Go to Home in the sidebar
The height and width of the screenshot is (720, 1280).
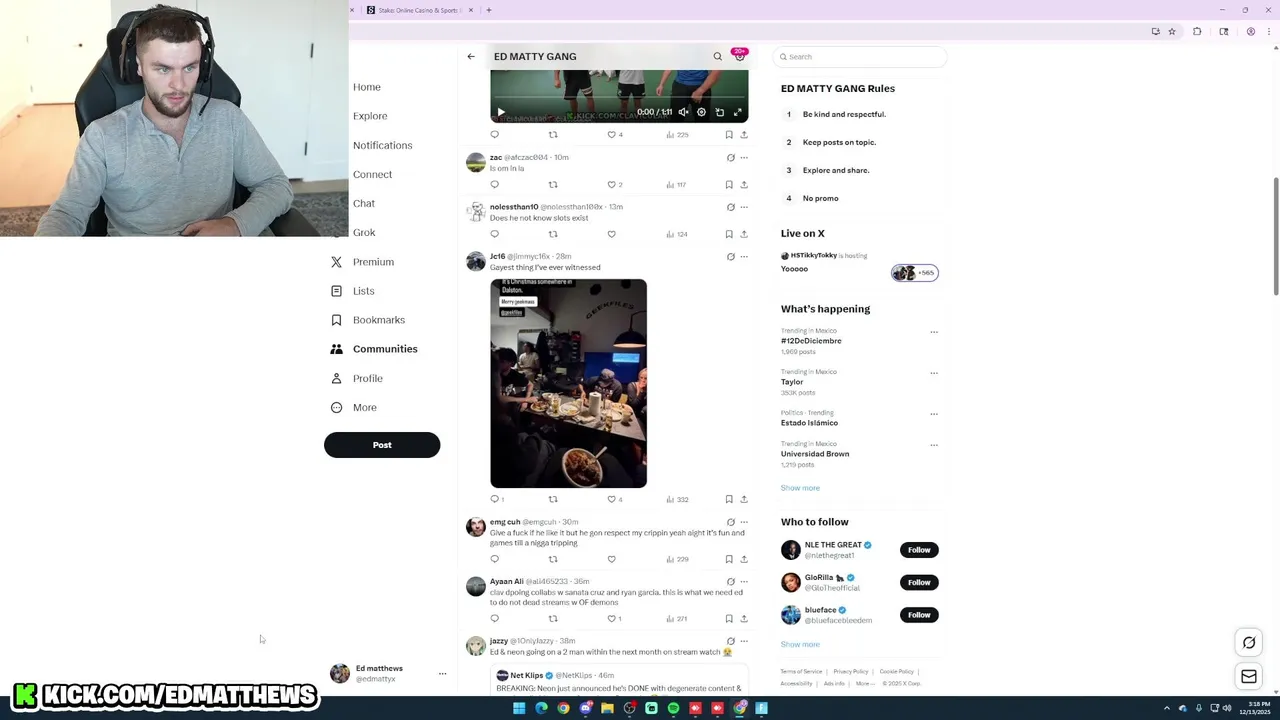[367, 87]
